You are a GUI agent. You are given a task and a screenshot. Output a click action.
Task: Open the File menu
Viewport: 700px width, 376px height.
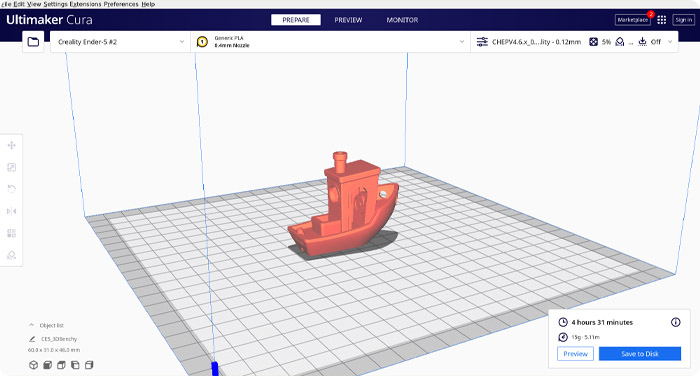click(6, 4)
